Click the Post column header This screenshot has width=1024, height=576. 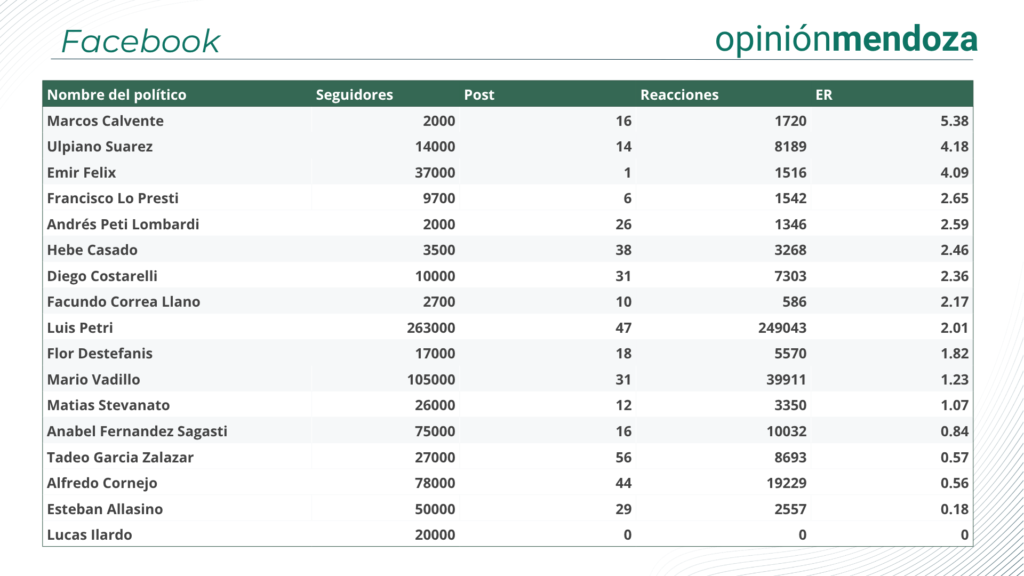(x=479, y=95)
